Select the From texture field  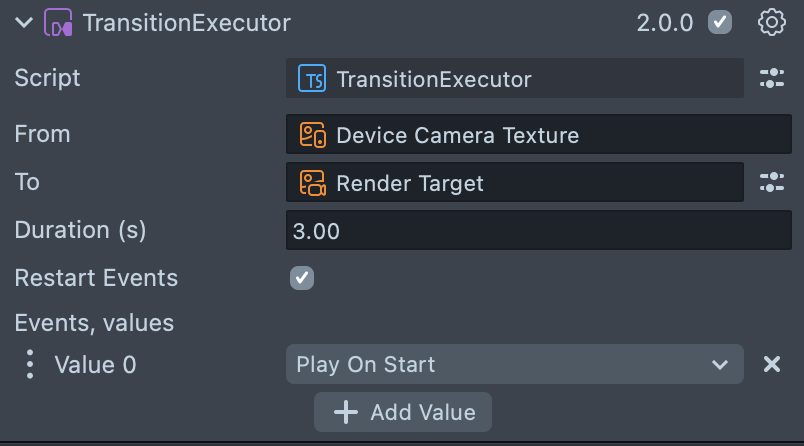[x=538, y=135]
